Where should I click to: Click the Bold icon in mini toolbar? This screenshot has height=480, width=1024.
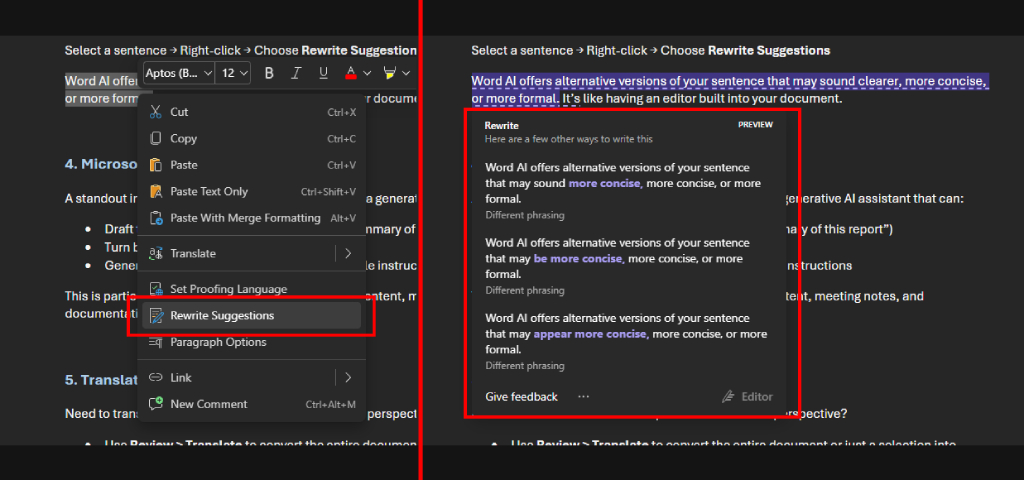[x=269, y=72]
